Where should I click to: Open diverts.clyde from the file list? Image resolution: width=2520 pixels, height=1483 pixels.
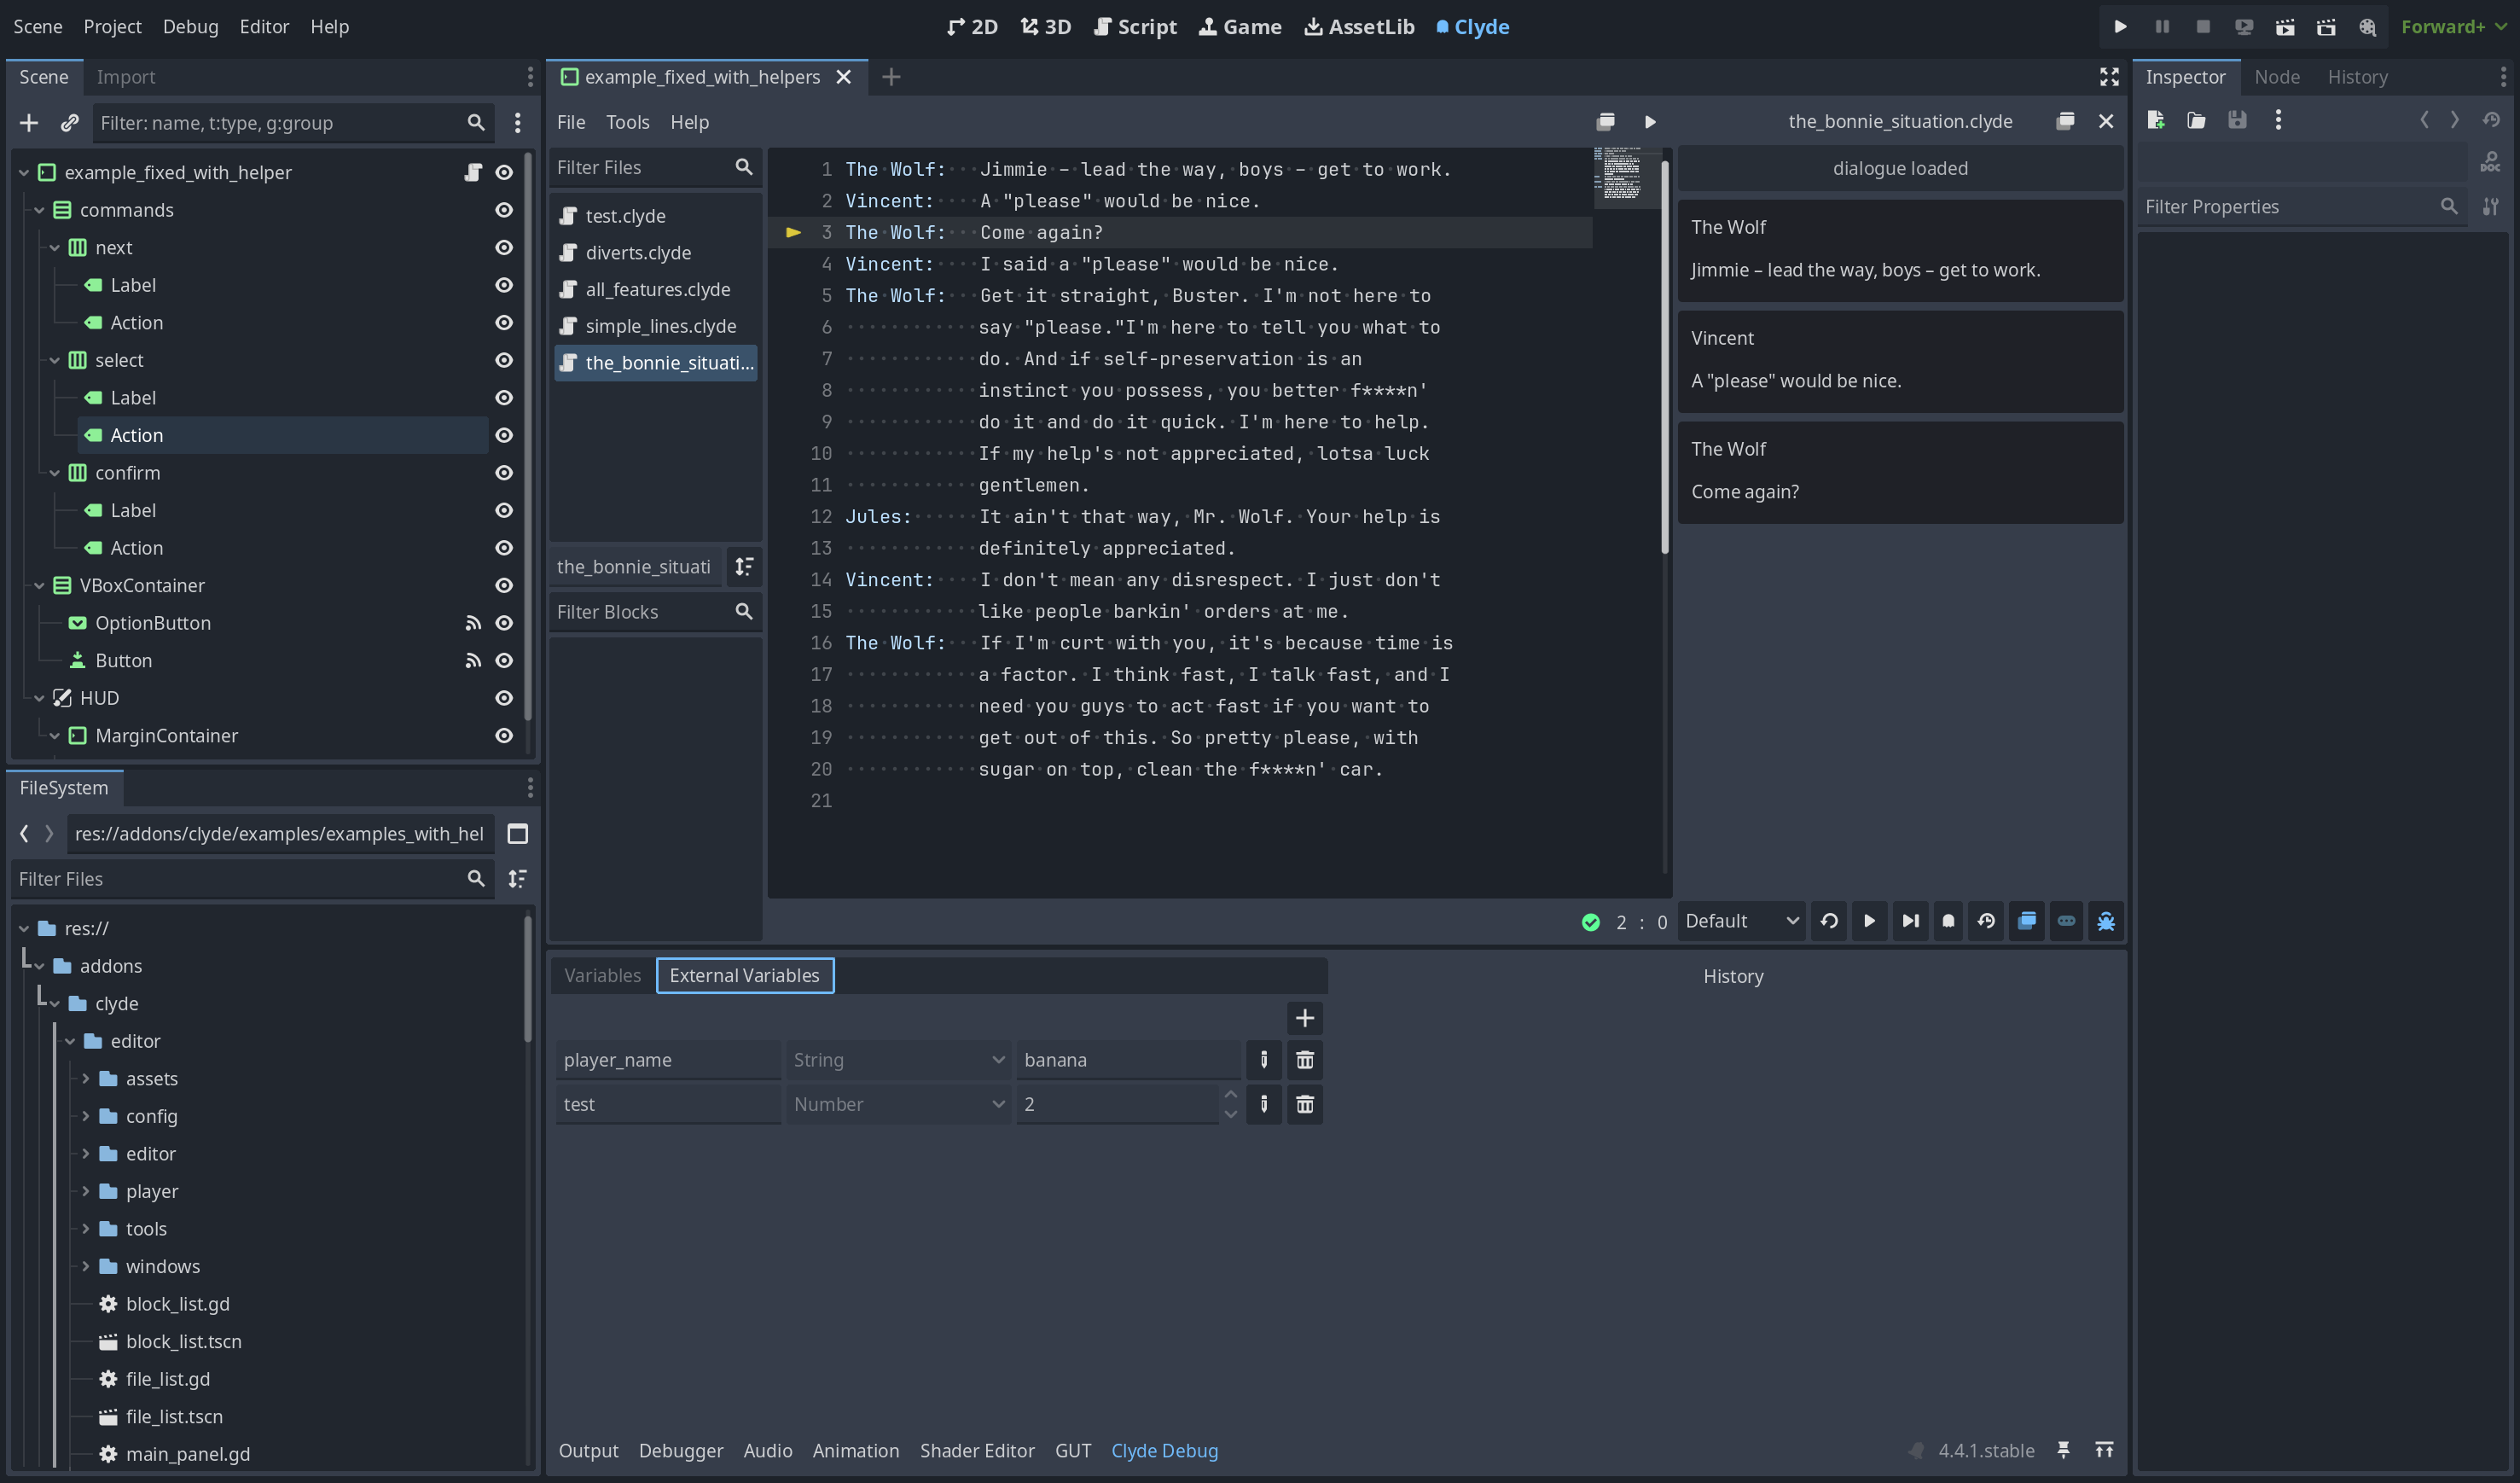tap(638, 253)
